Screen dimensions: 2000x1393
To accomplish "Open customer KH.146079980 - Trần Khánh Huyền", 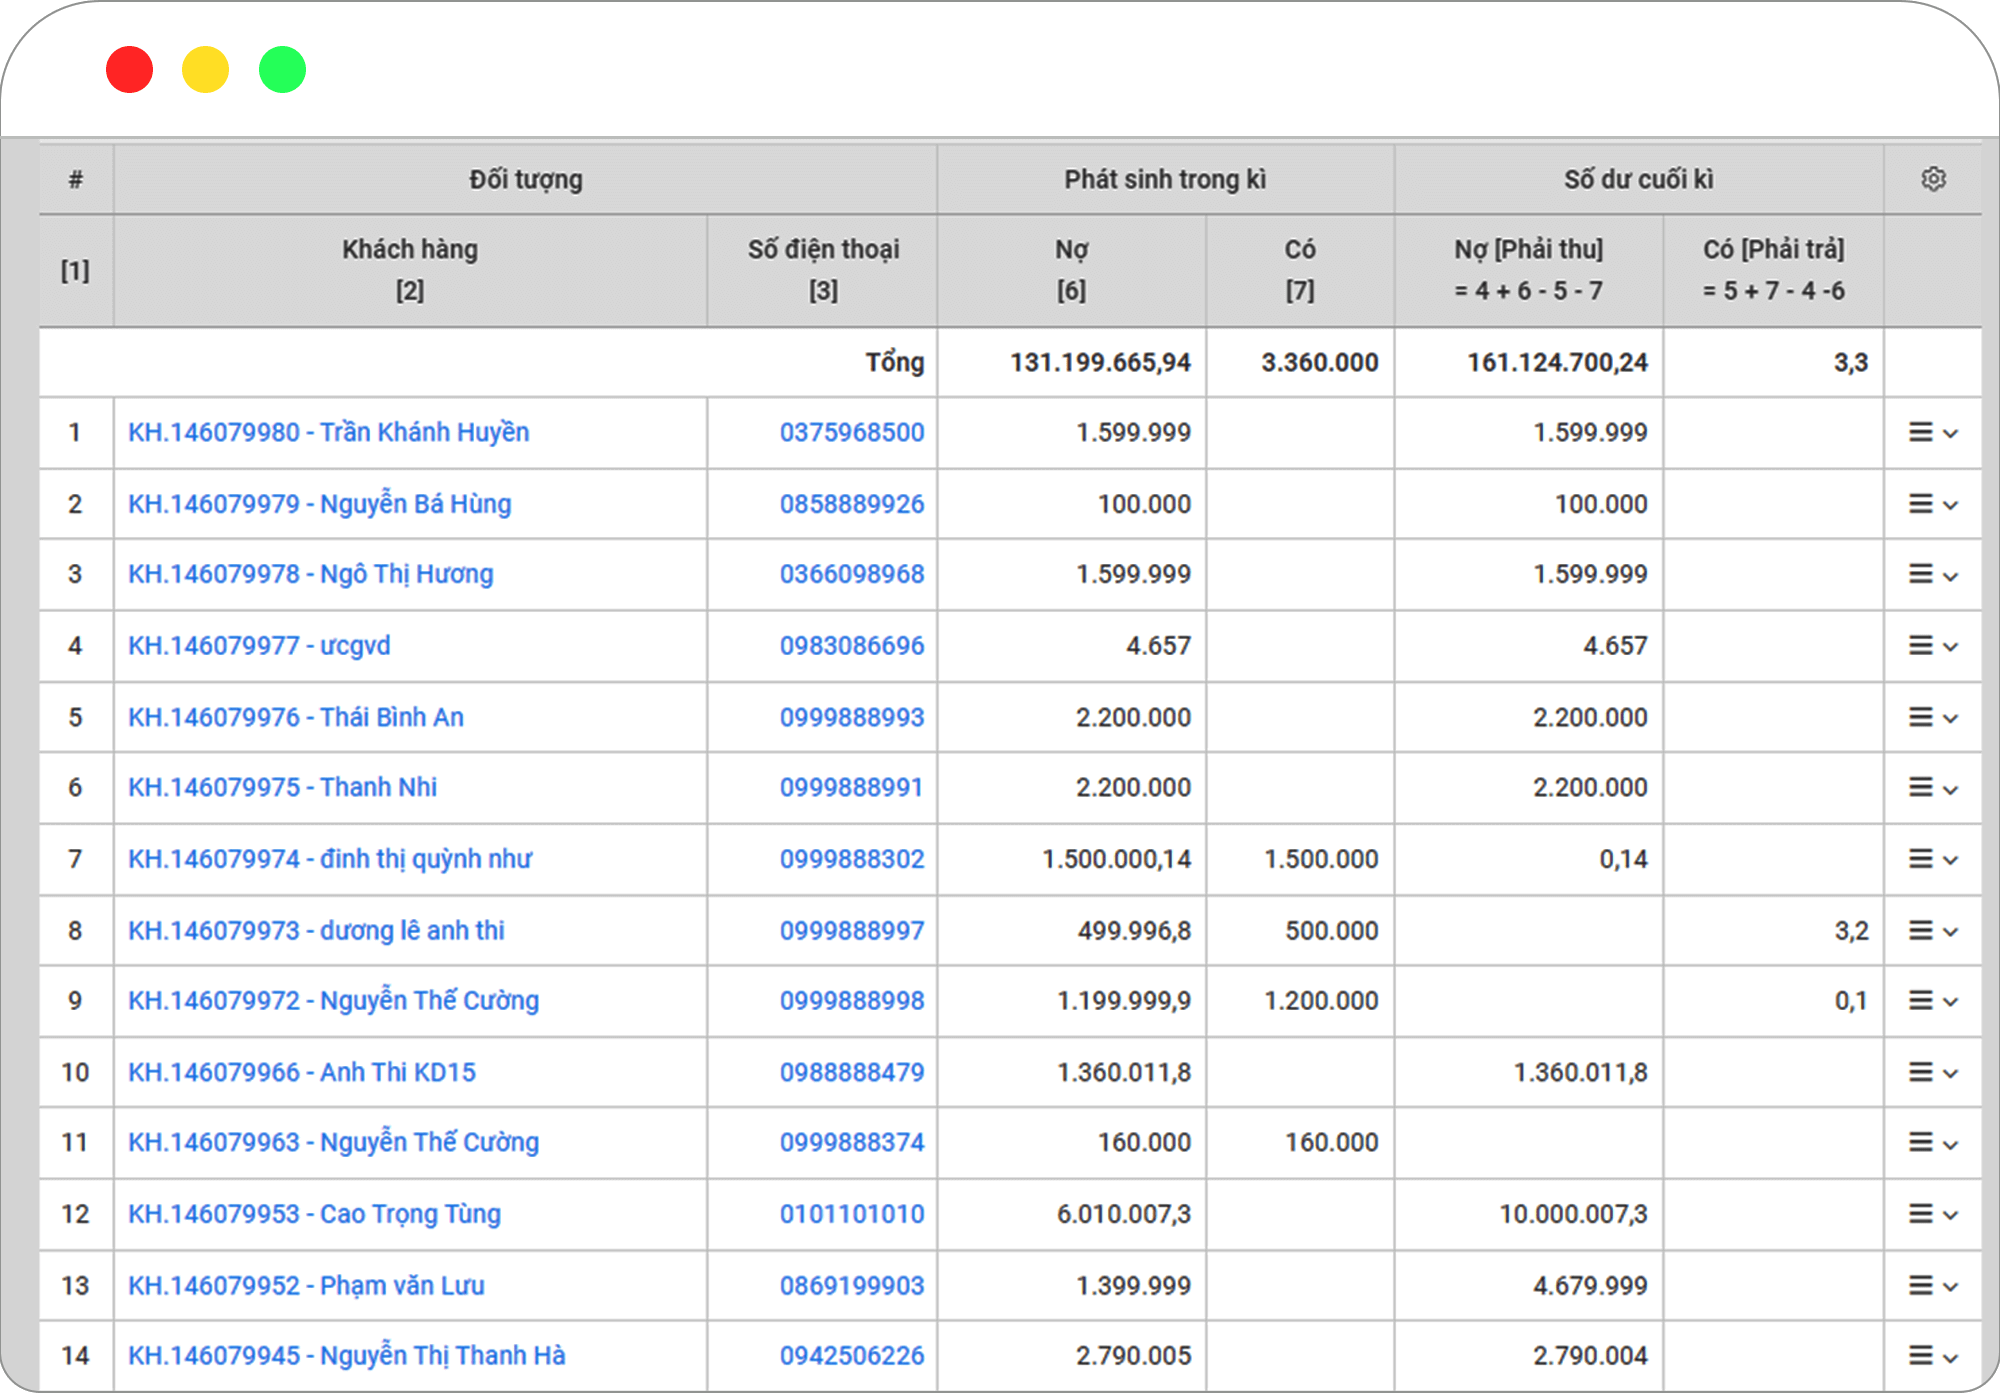I will coord(328,433).
